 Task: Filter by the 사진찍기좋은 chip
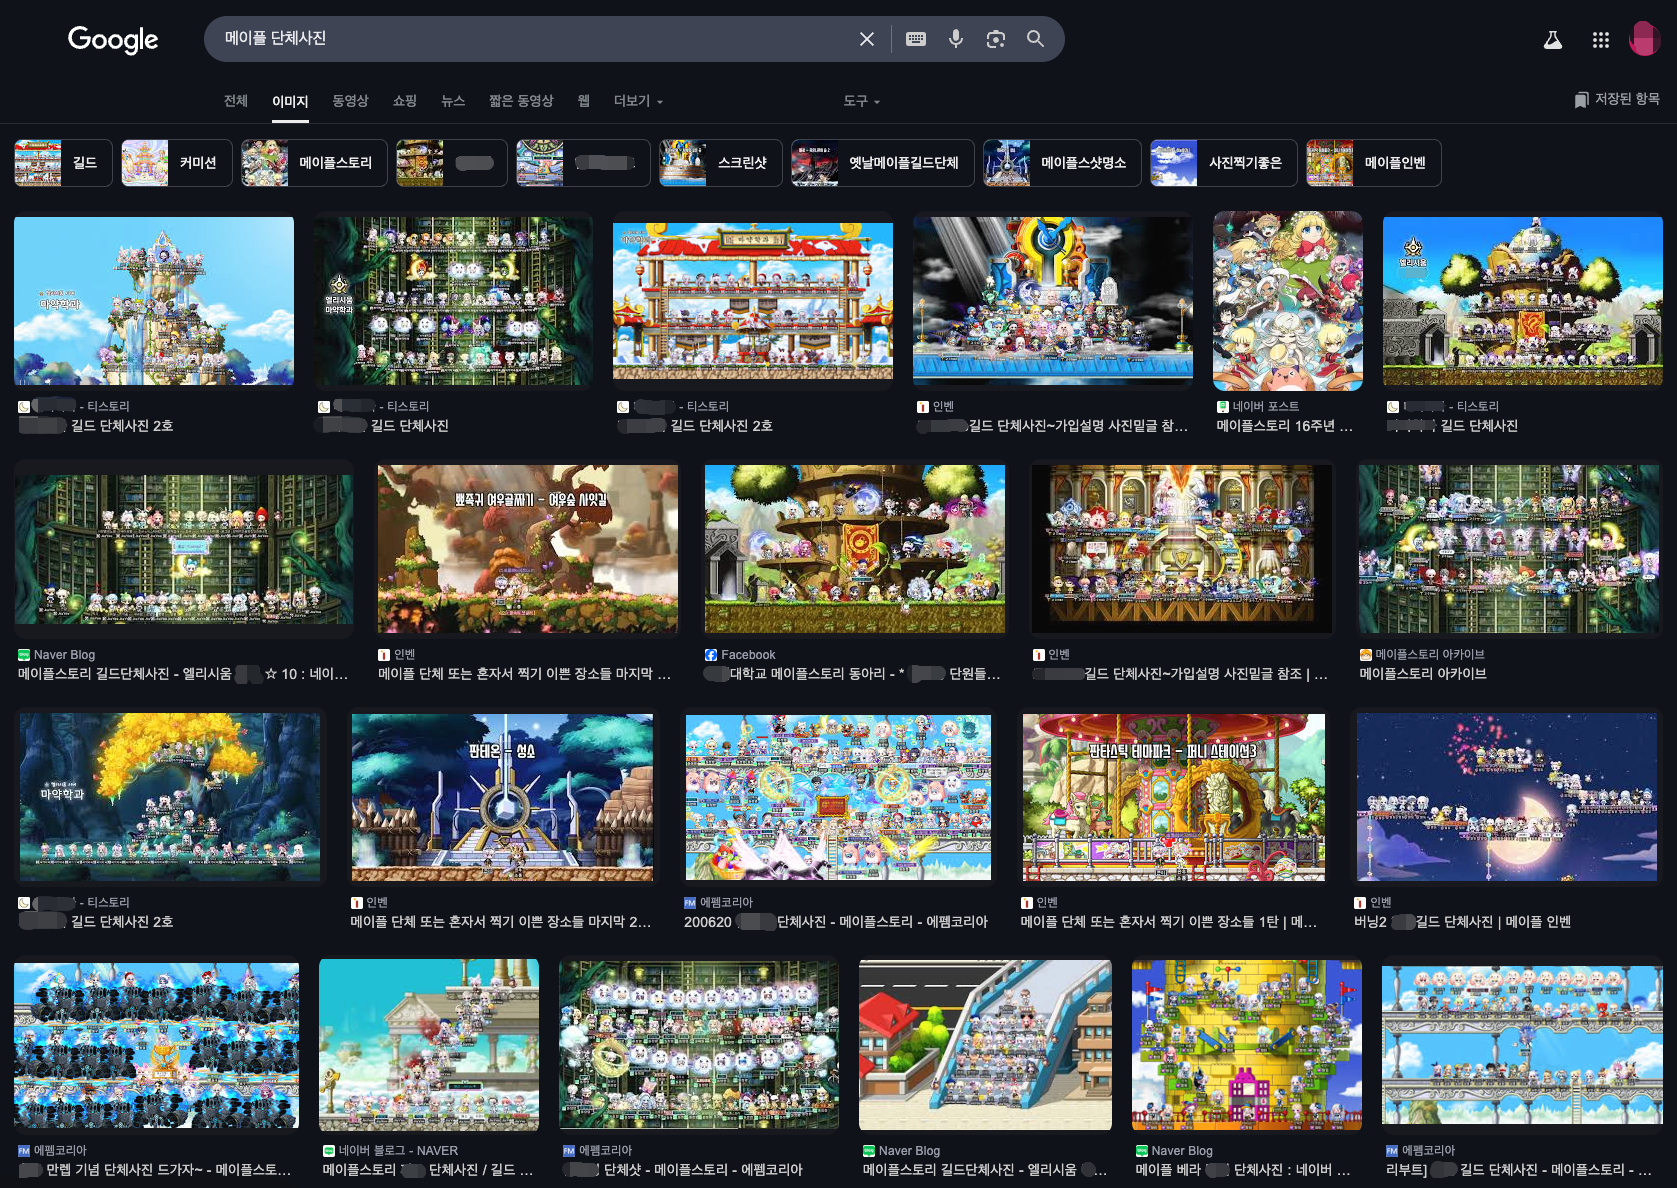pyautogui.click(x=1224, y=163)
